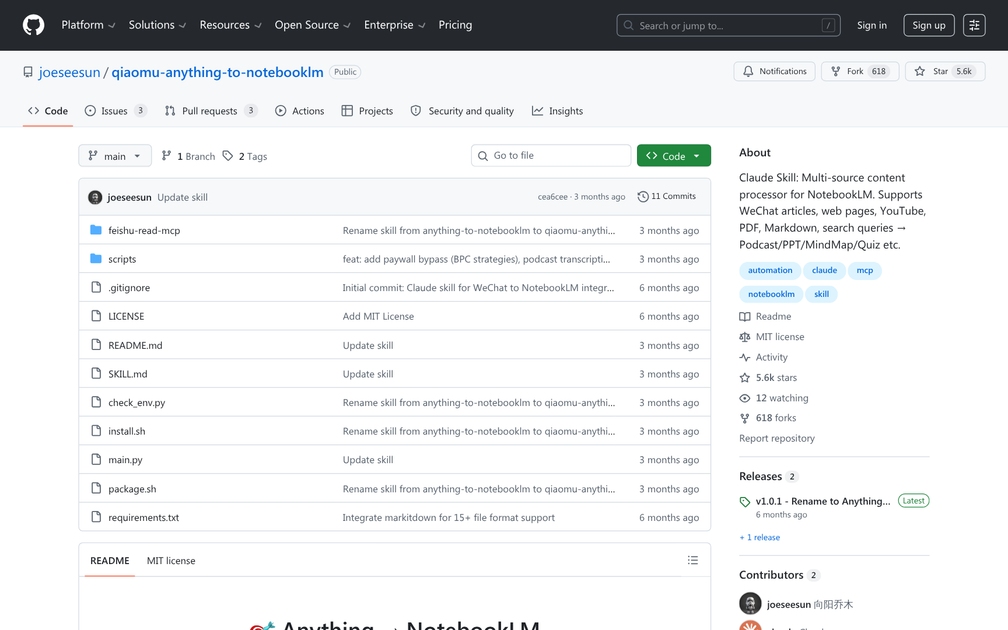Click the GitHub logo icon
Screen dimensions: 1008x630
(x=33, y=25)
